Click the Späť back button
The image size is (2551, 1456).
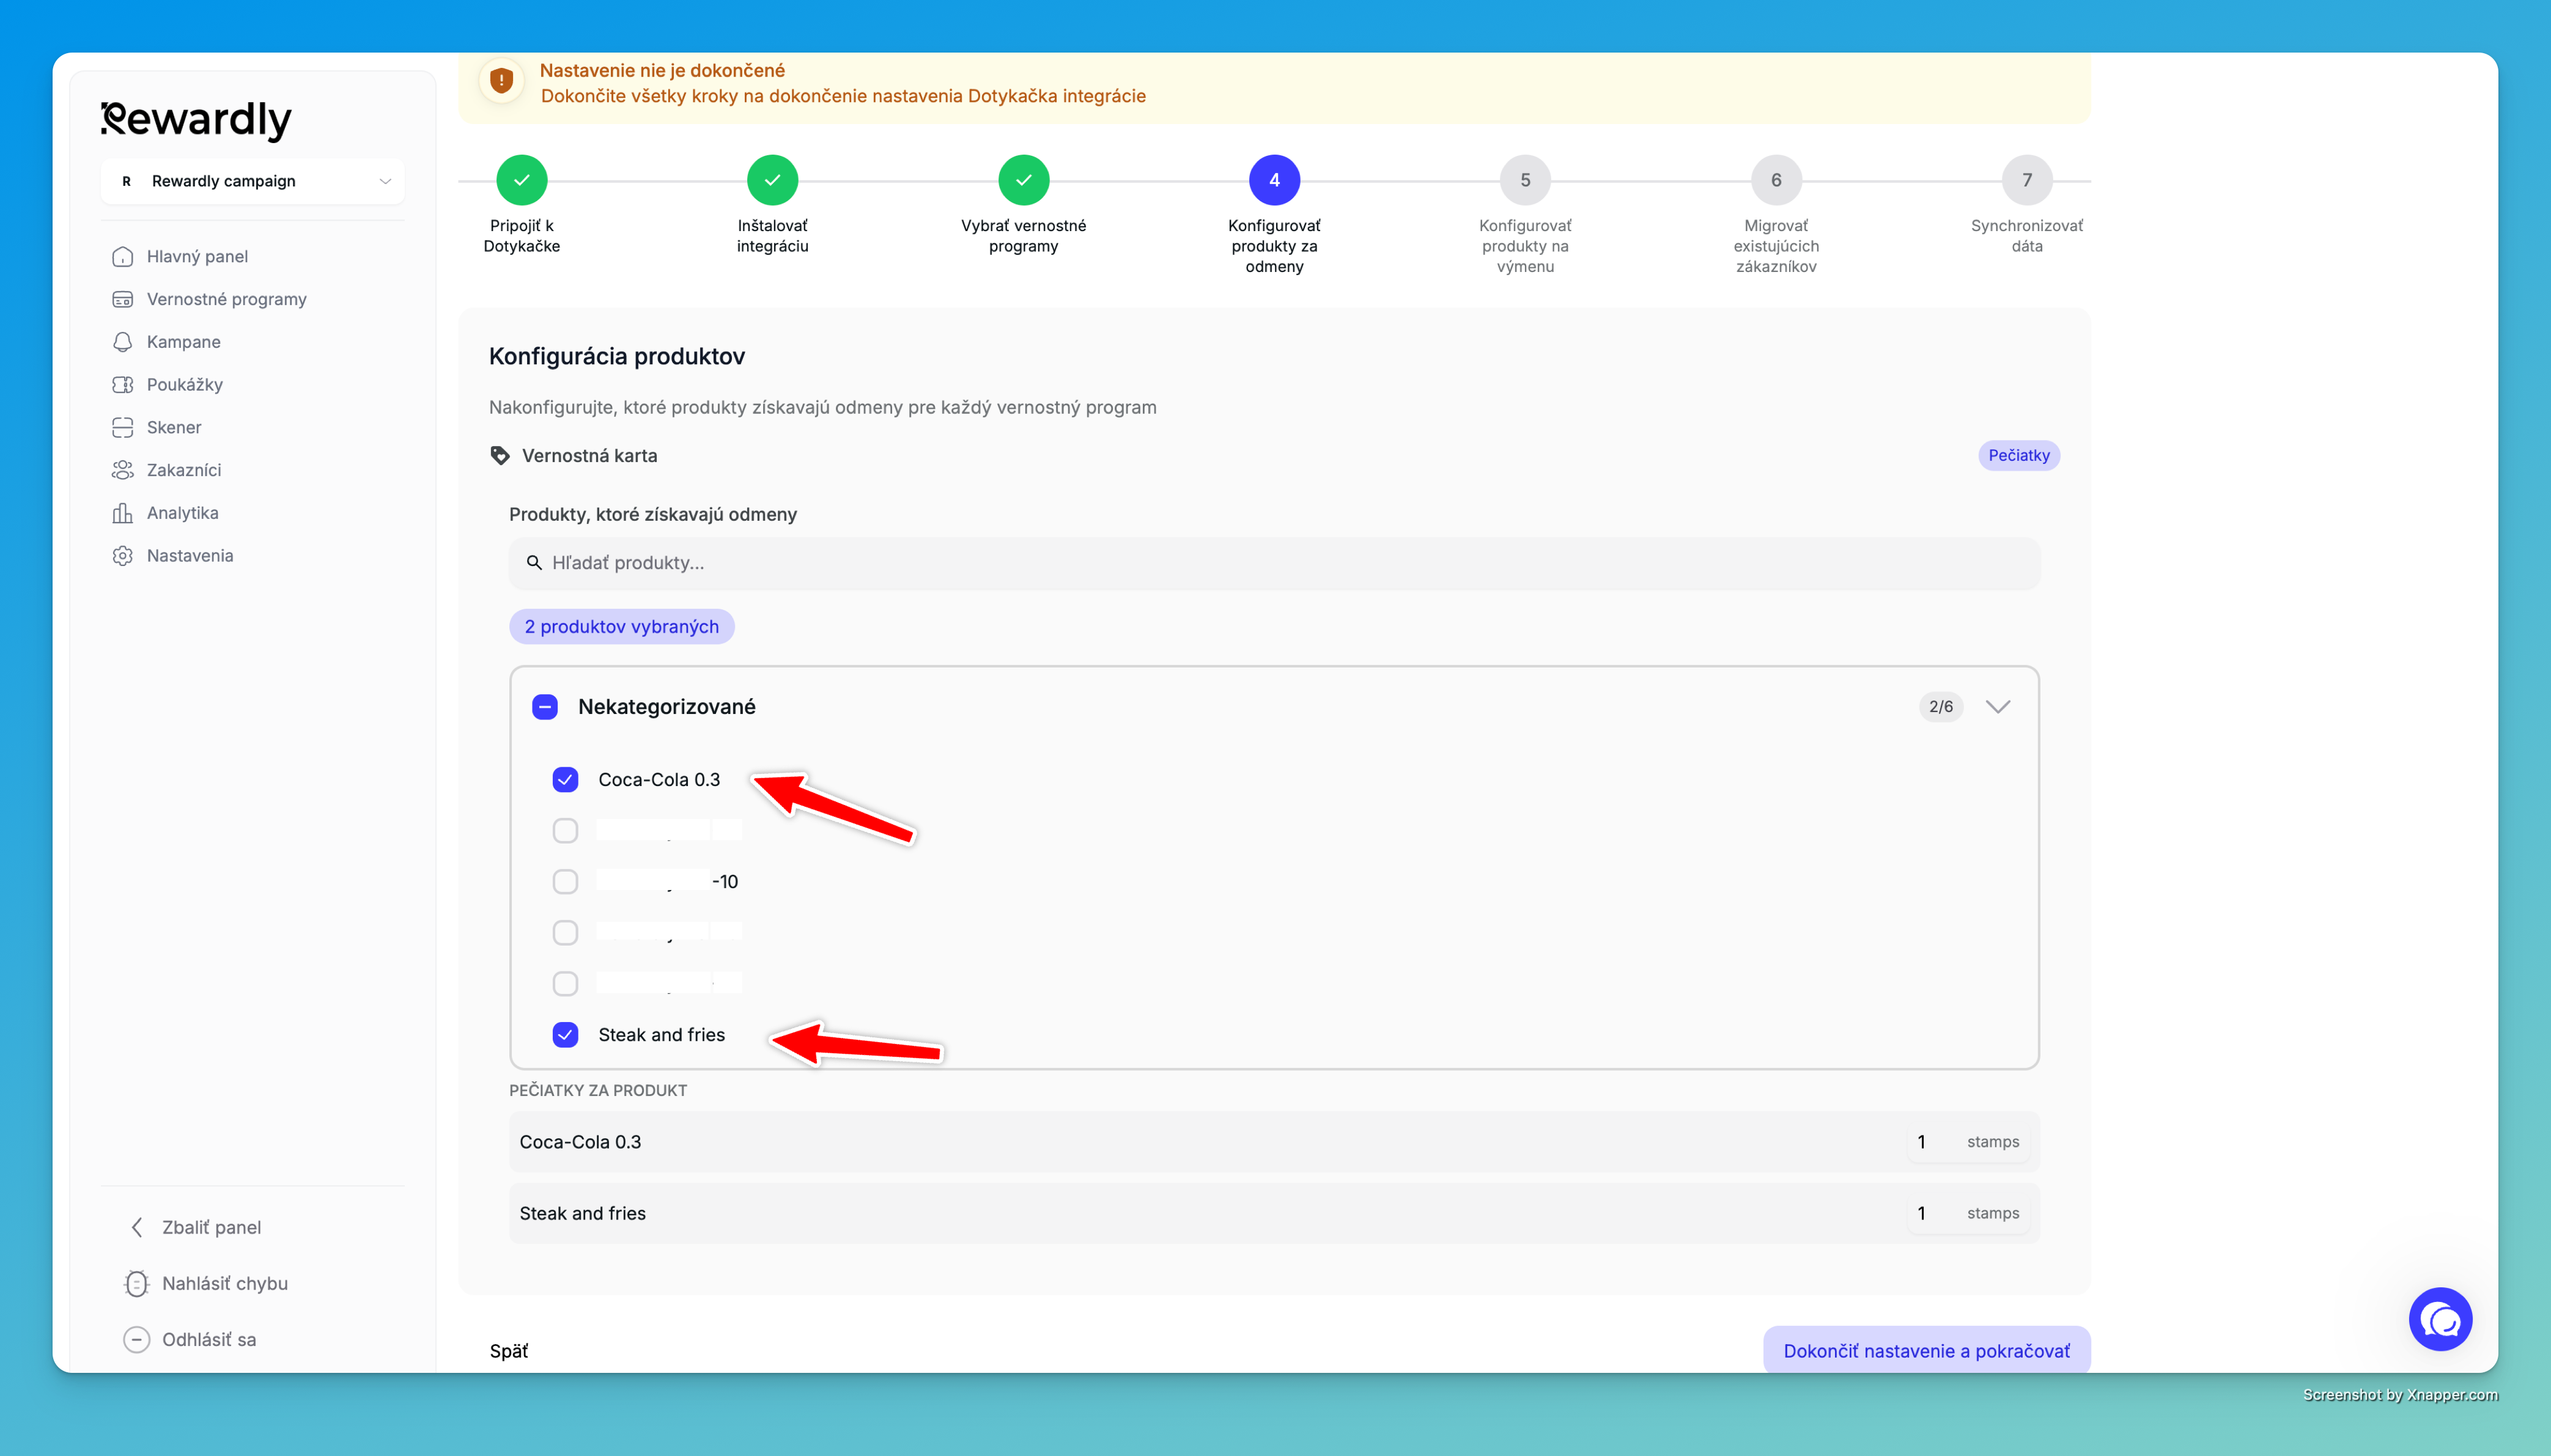click(x=509, y=1352)
